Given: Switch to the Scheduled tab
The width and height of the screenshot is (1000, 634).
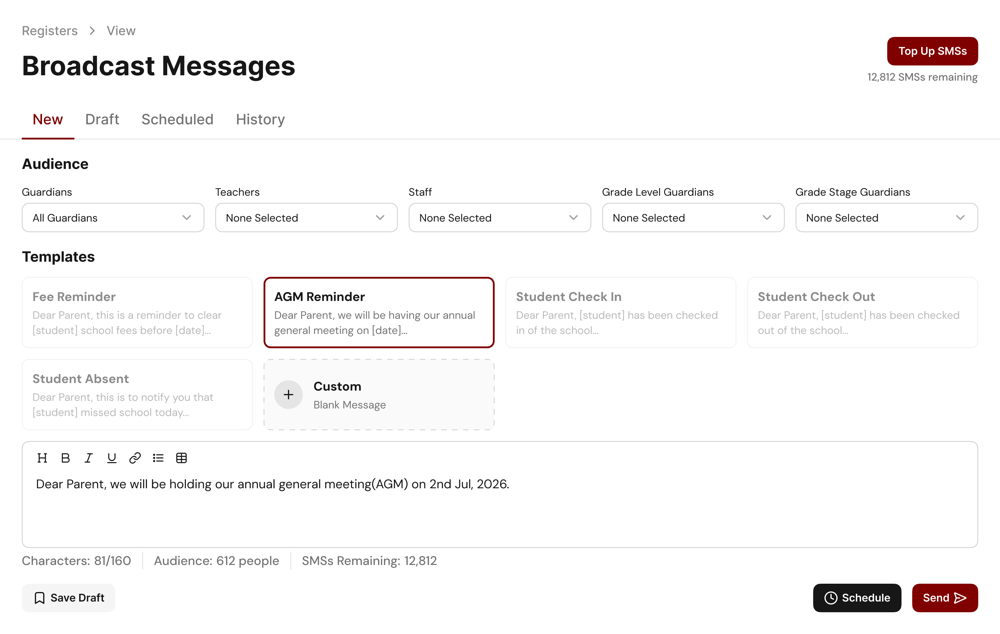Looking at the screenshot, I should point(177,119).
